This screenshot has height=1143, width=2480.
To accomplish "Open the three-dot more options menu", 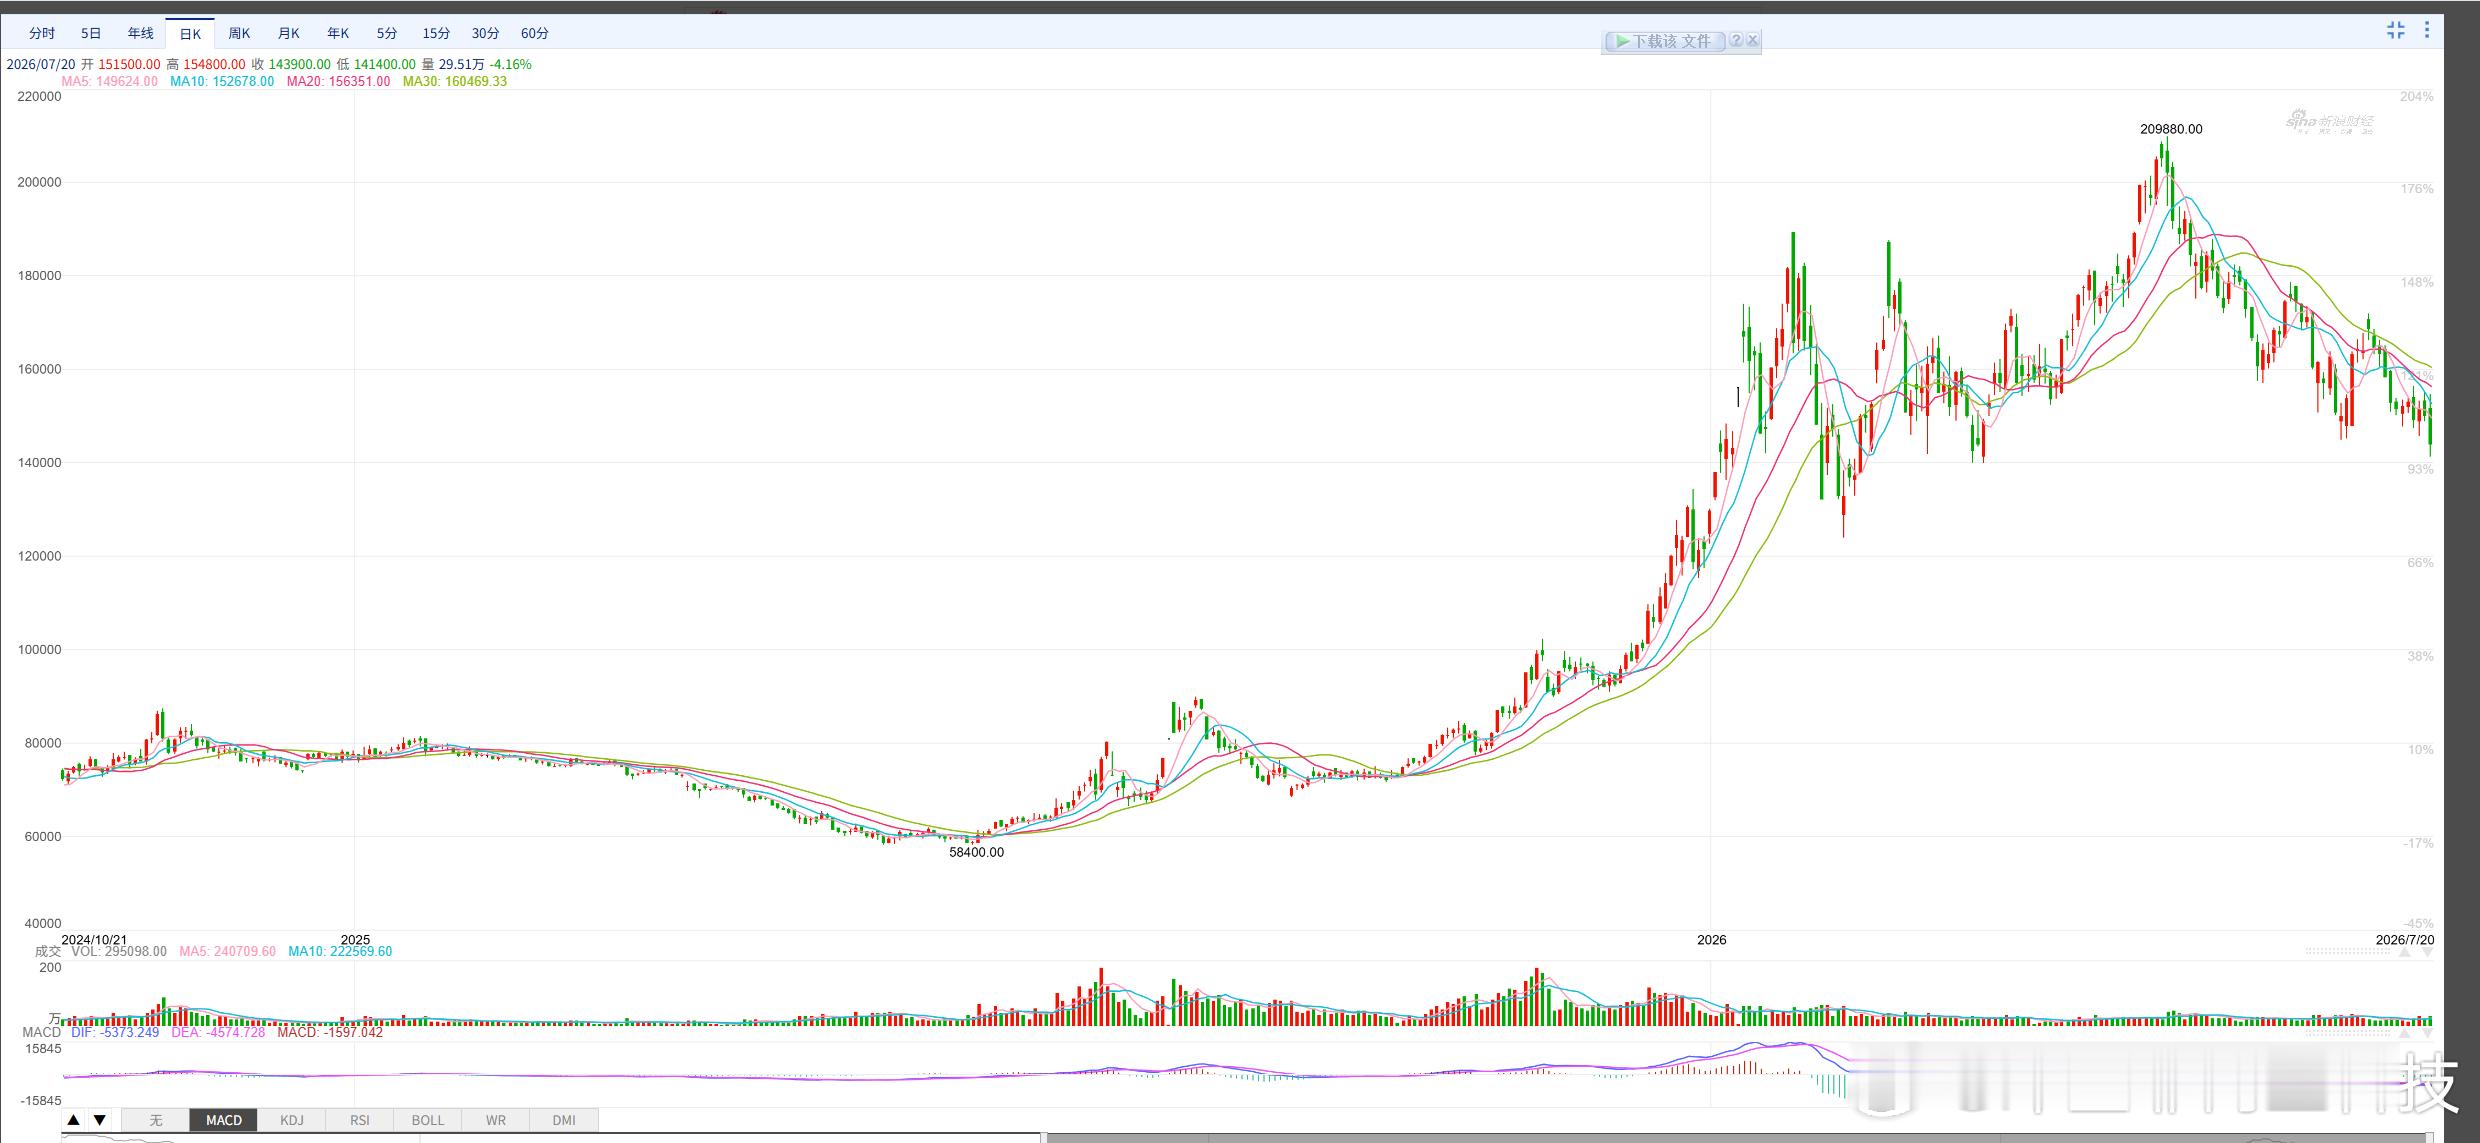I will [2426, 30].
